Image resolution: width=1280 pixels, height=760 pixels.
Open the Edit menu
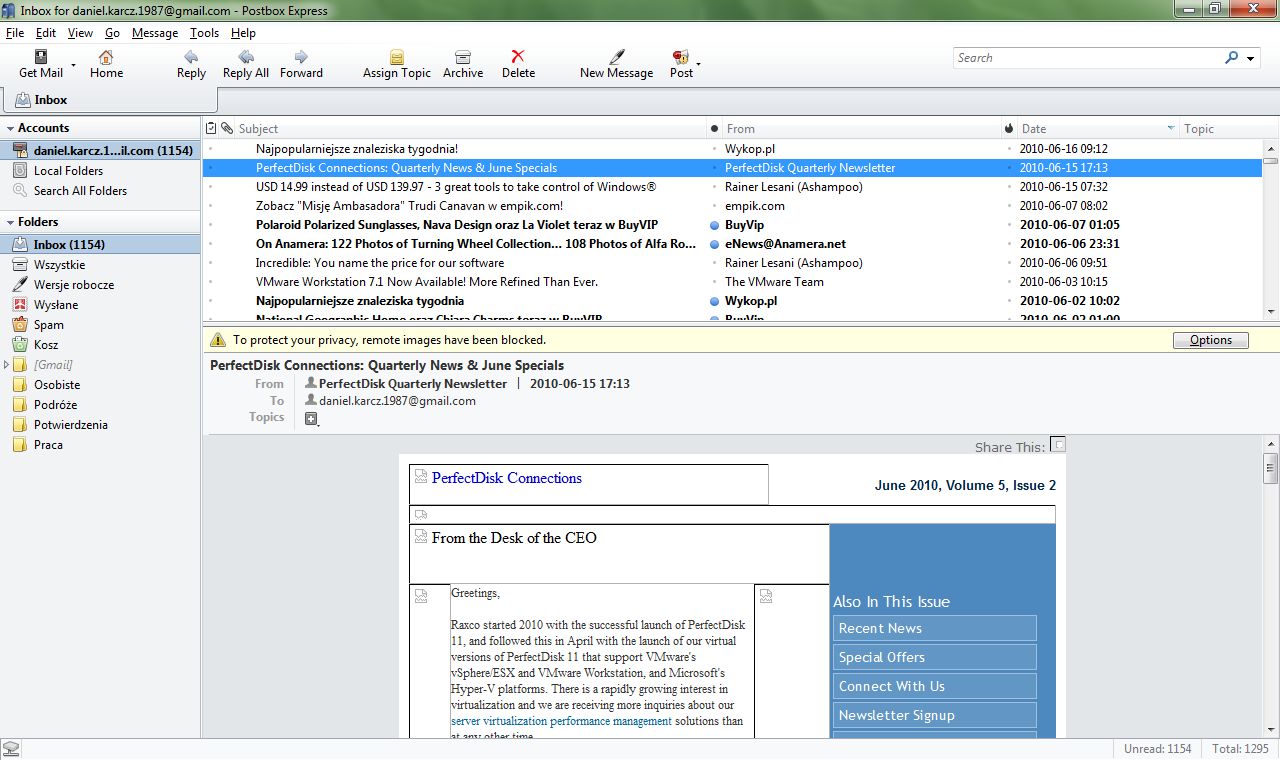coord(46,33)
